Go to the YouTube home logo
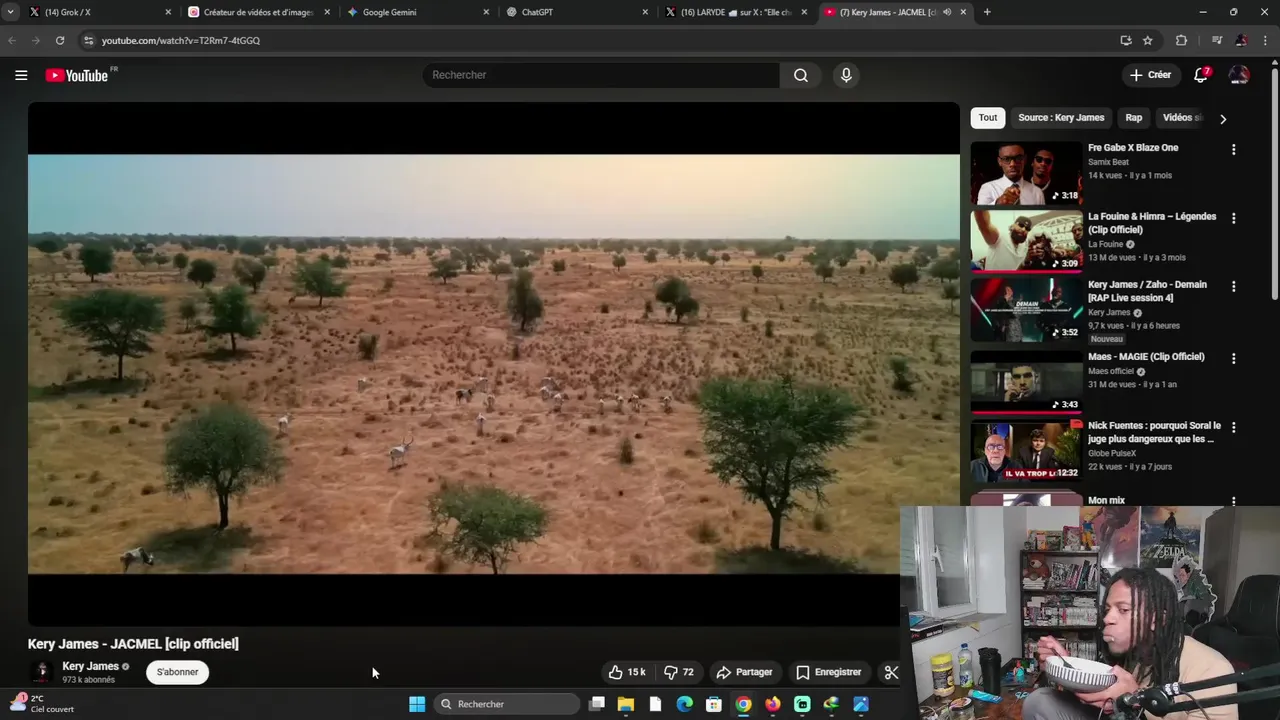Viewport: 1280px width, 720px height. (79, 75)
